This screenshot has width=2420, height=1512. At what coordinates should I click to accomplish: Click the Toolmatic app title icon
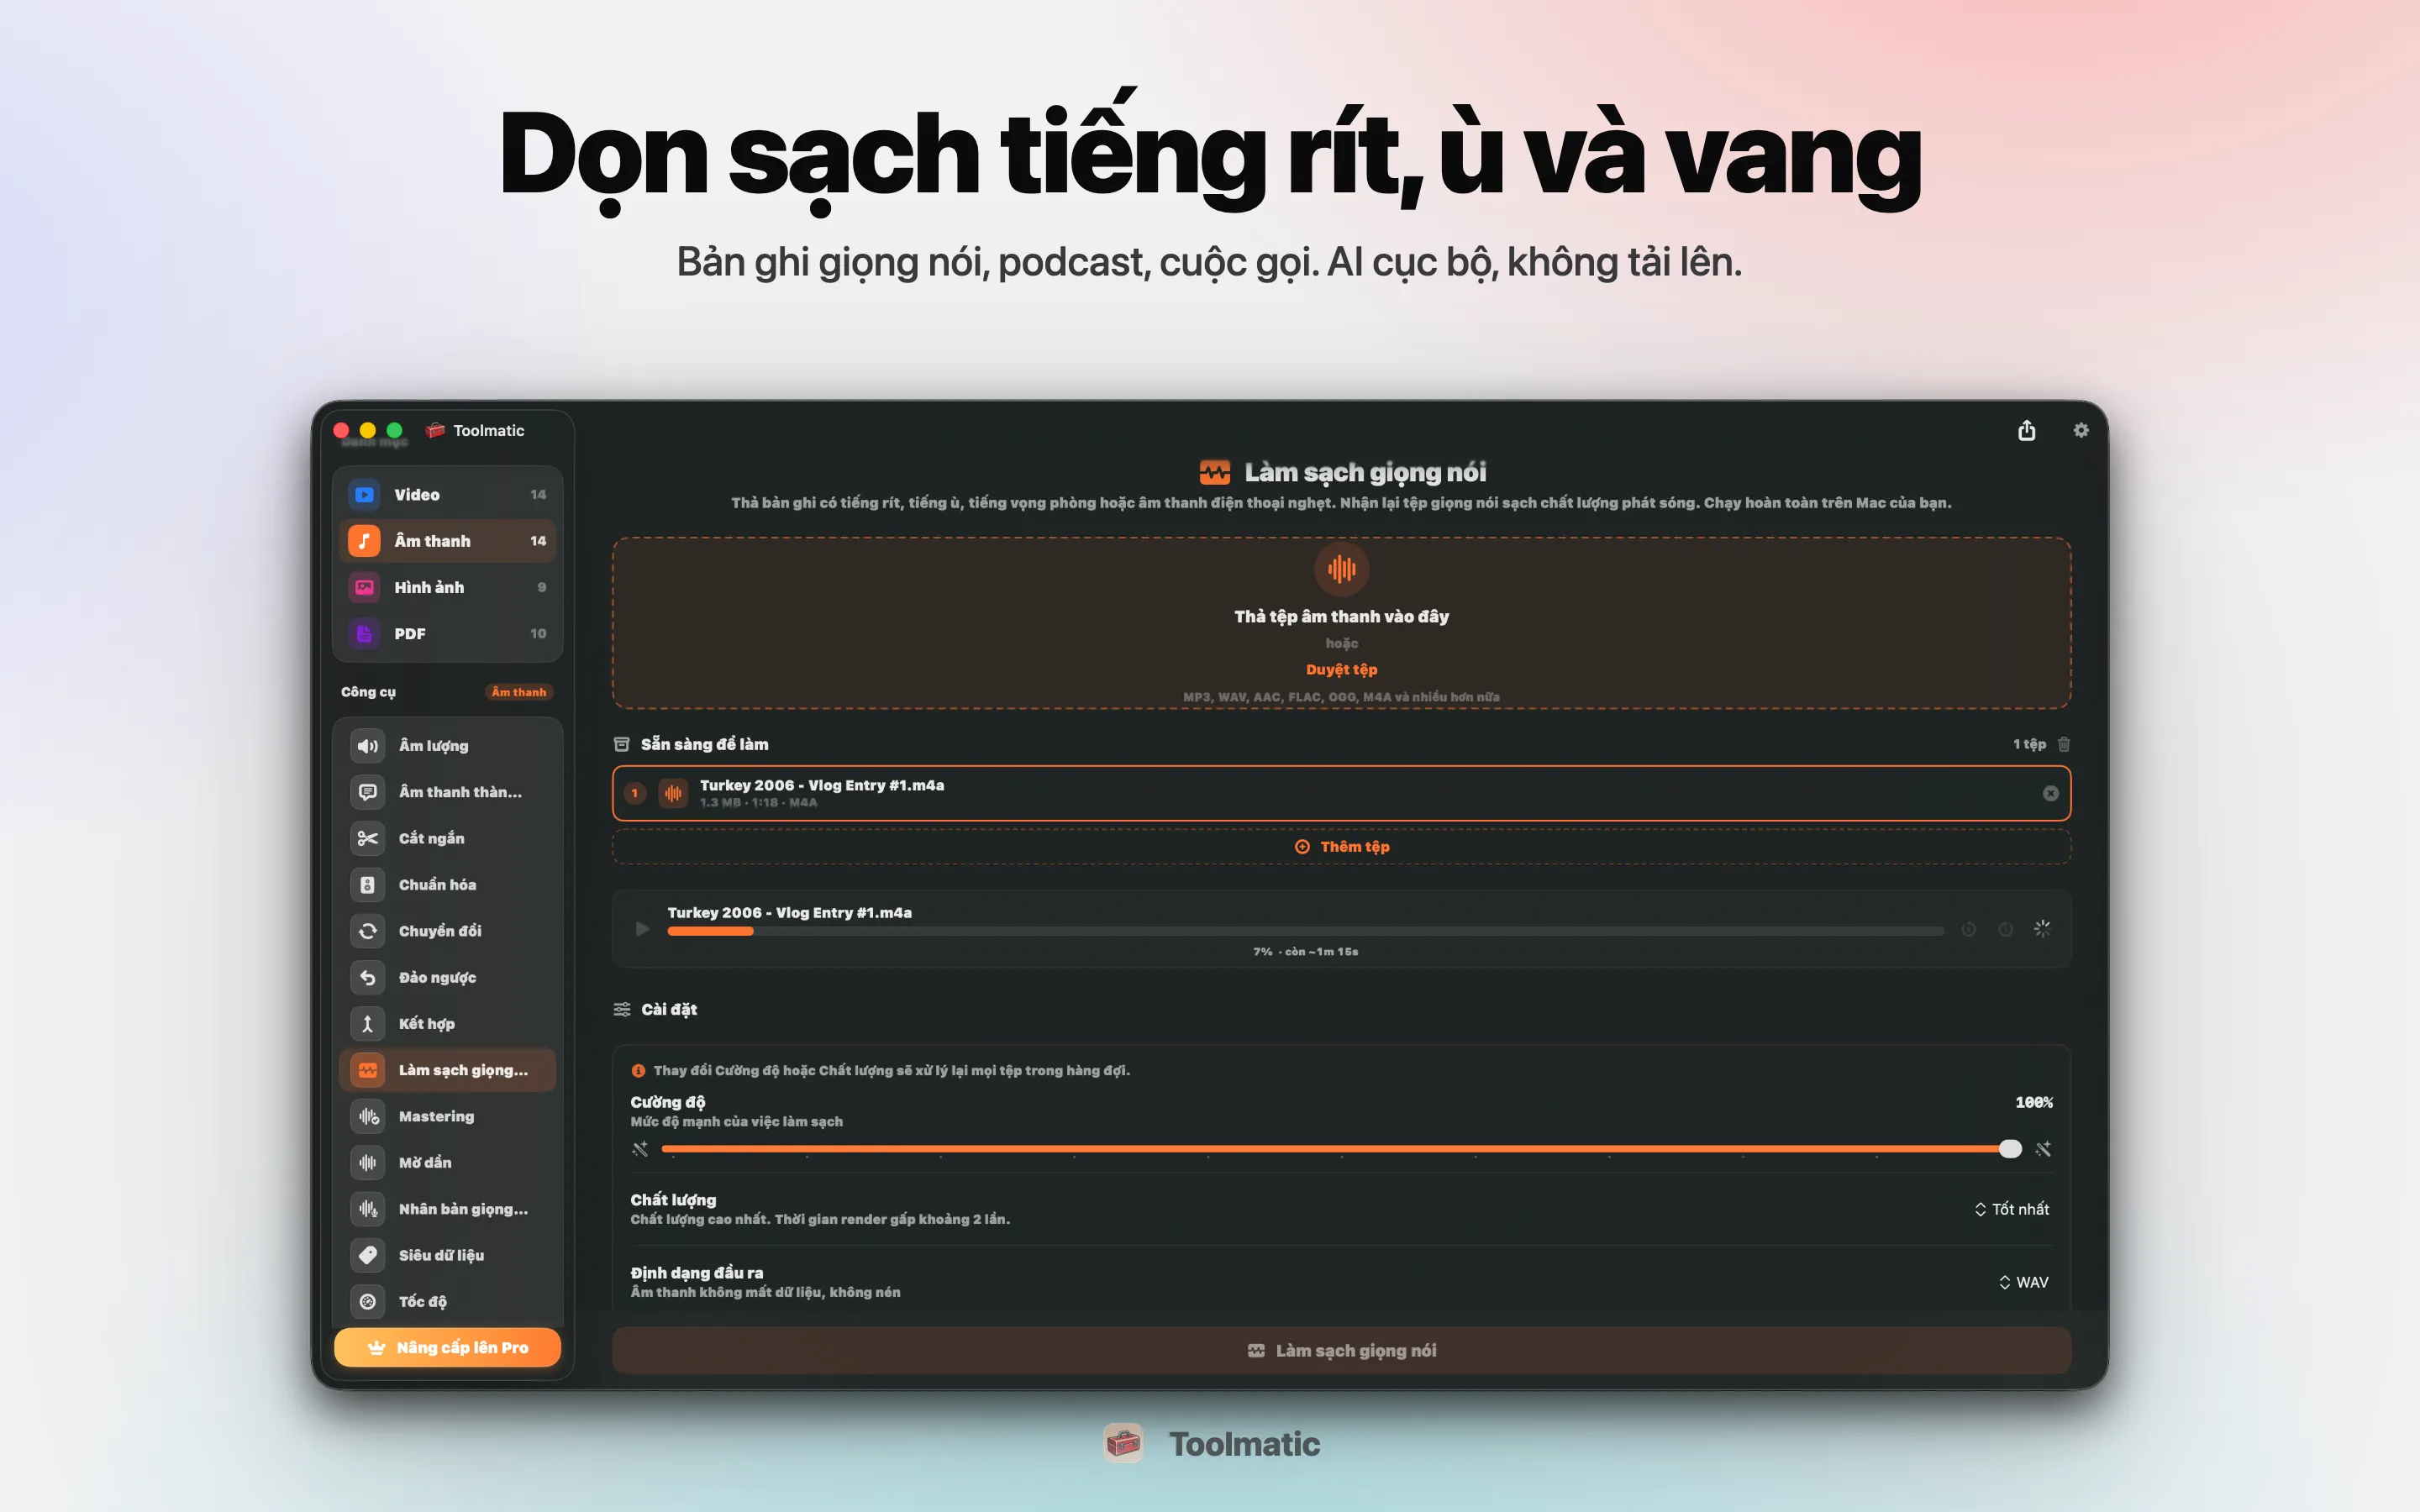(x=435, y=430)
